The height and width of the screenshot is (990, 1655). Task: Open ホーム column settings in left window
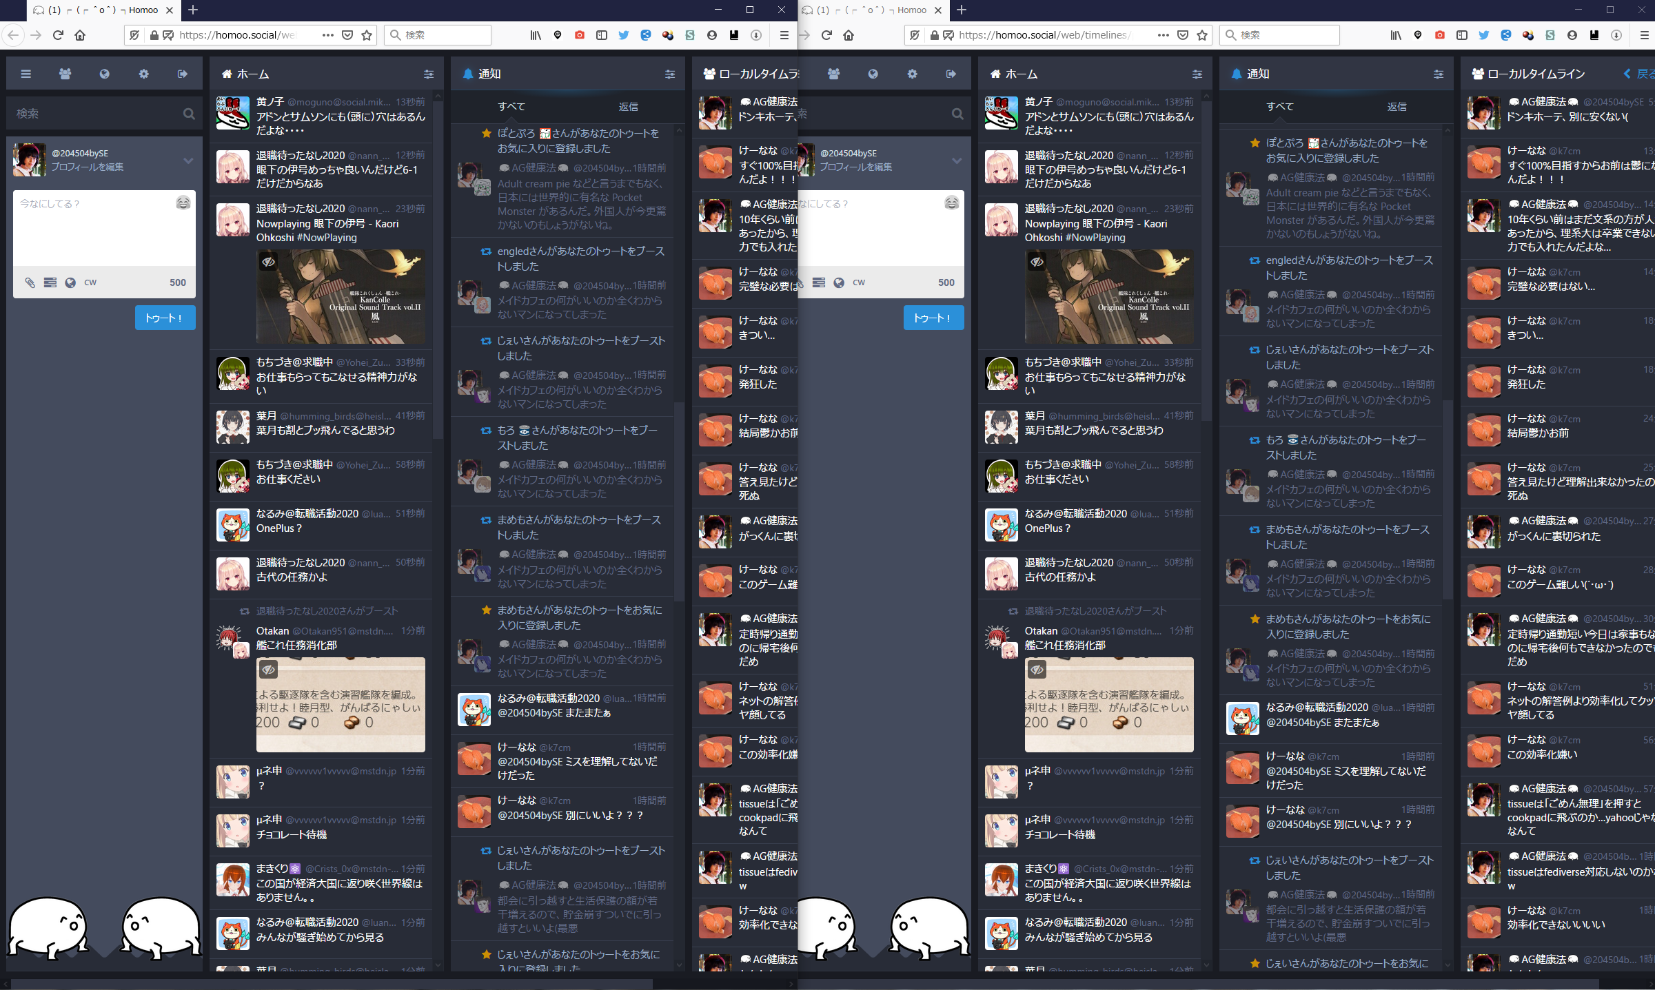(x=428, y=74)
